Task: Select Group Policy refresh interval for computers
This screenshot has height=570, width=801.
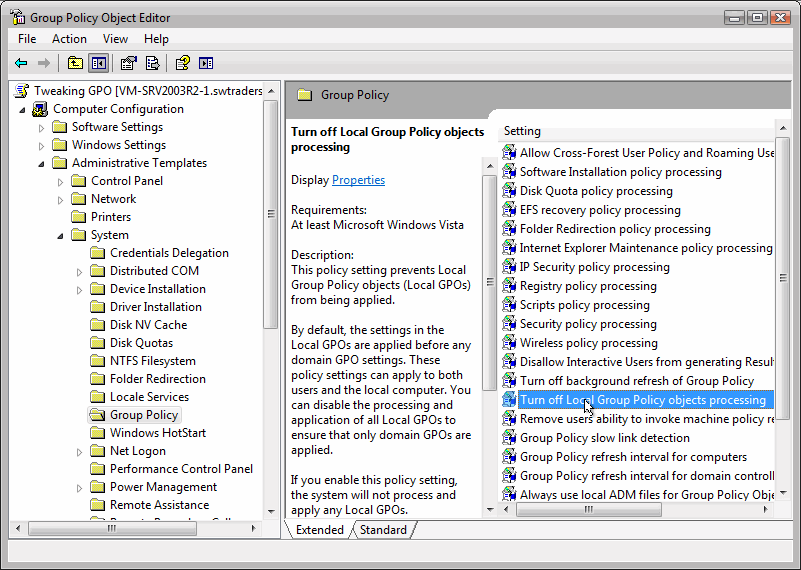Action: [x=633, y=457]
